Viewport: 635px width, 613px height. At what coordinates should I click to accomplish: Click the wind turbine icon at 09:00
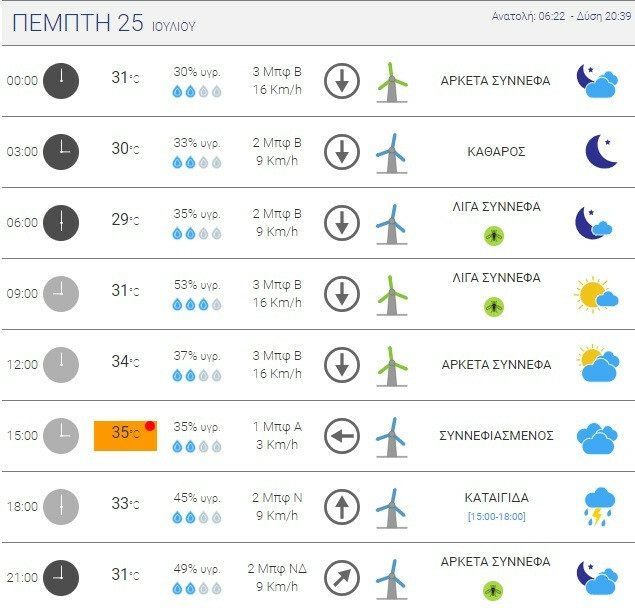(x=392, y=295)
